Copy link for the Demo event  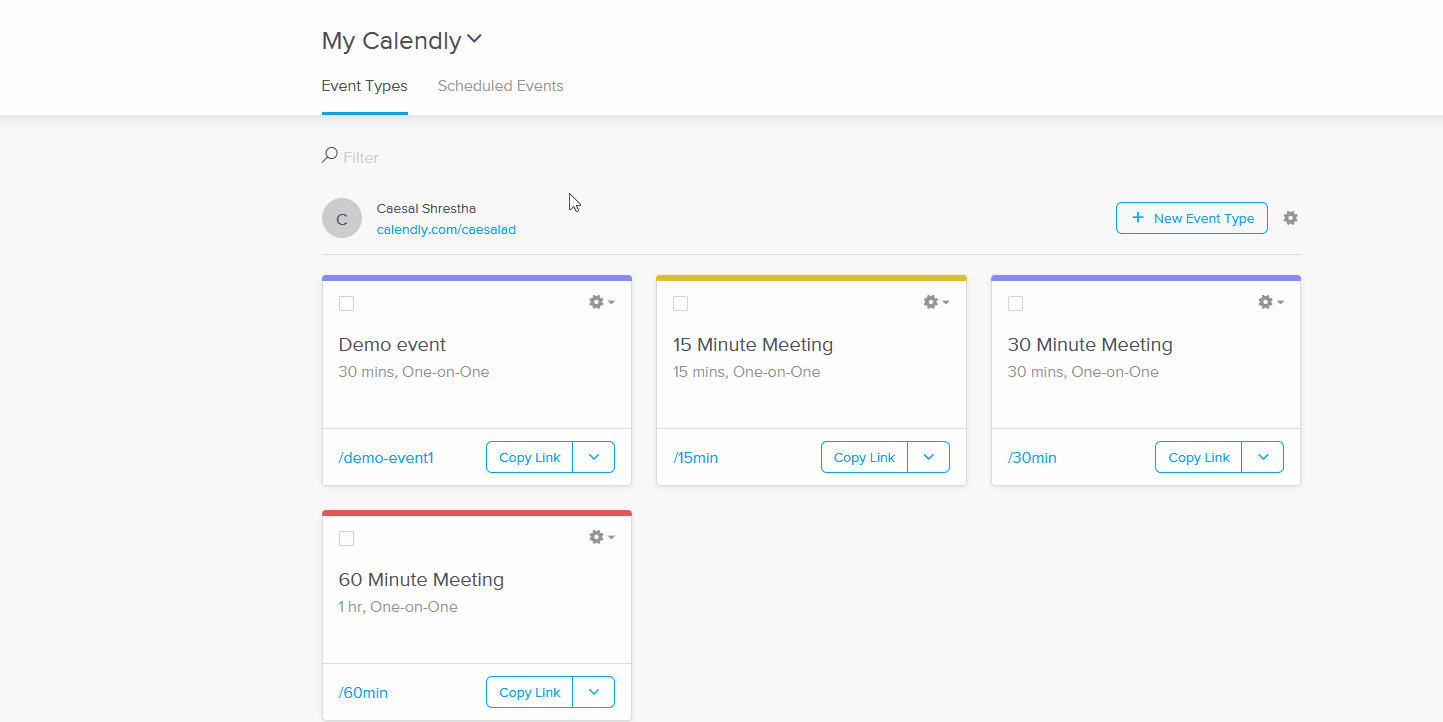click(x=530, y=457)
